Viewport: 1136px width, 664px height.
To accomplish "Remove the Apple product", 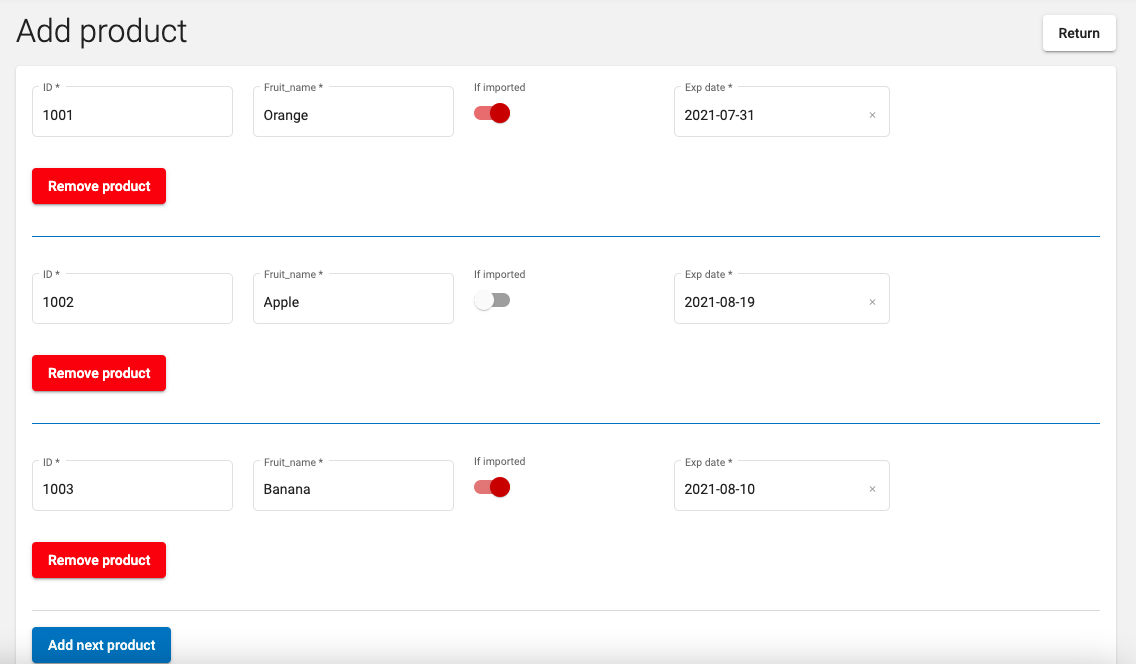I will point(99,373).
